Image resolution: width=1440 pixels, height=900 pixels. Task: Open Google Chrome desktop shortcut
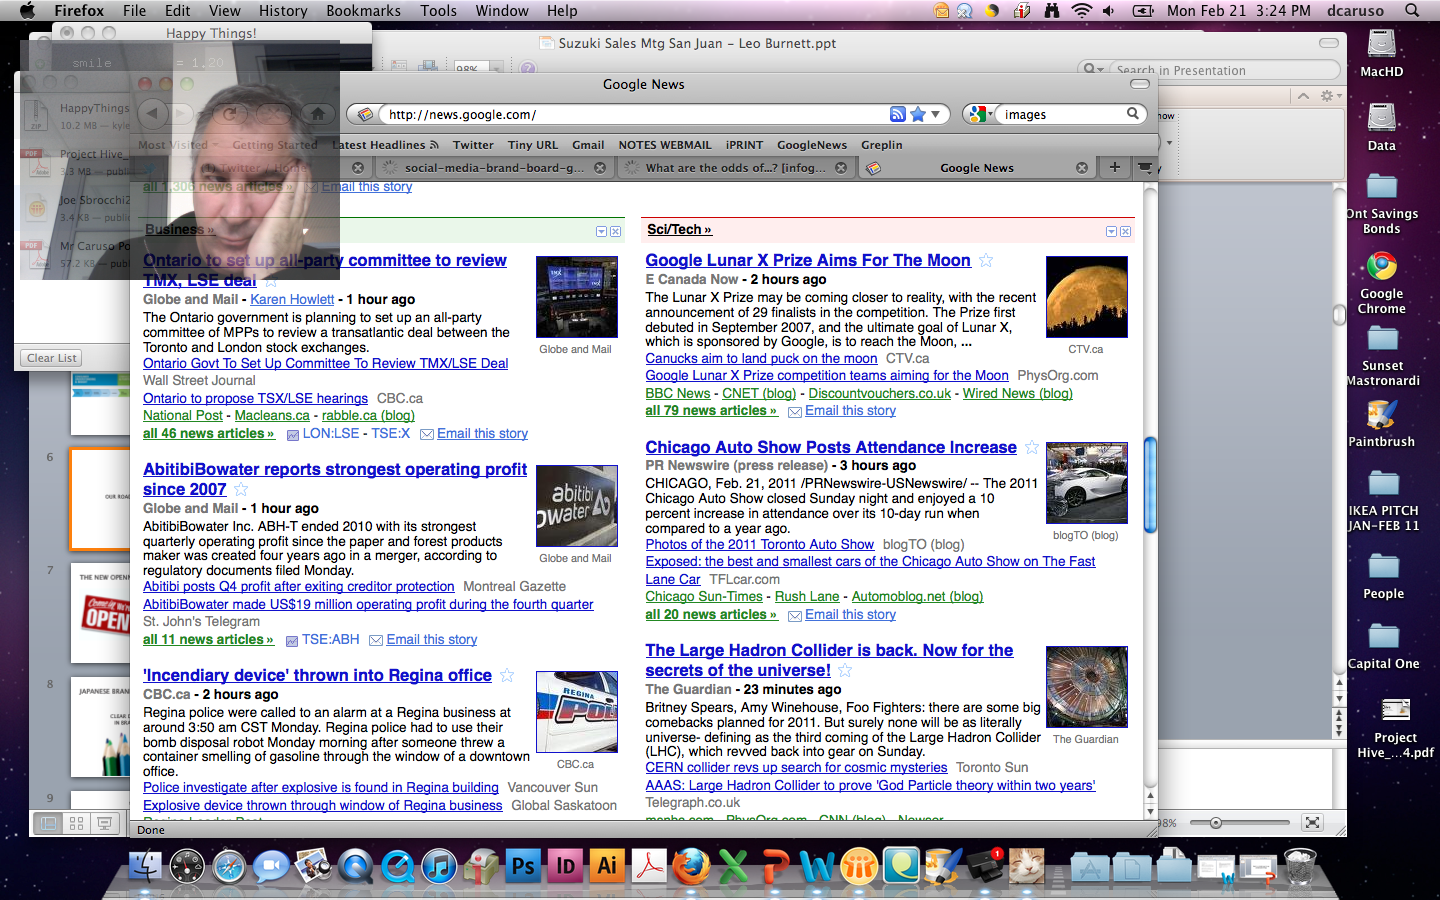point(1381,267)
